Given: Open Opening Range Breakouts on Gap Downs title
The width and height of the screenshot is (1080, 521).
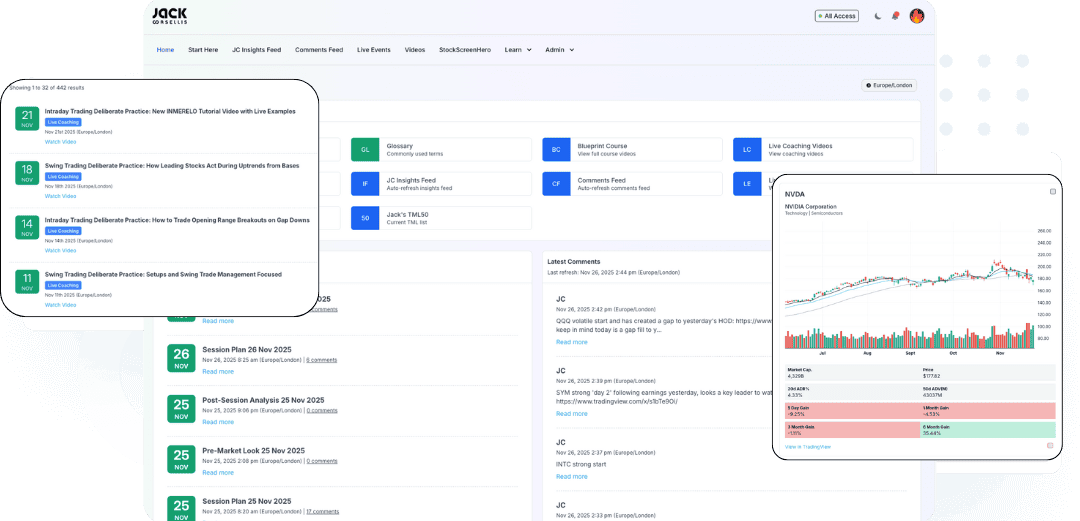Looking at the screenshot, I should click(x=177, y=220).
